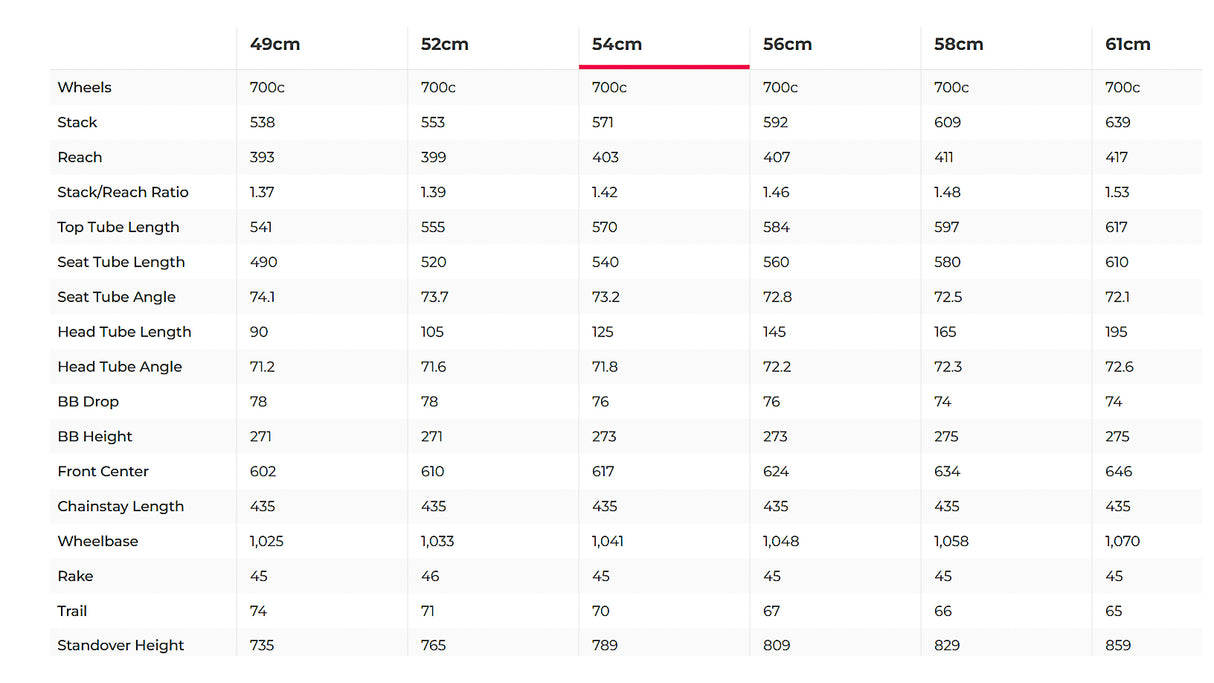This screenshot has height=683, width=1214.
Task: Select the Chainstay Length row label
Action: (x=121, y=506)
